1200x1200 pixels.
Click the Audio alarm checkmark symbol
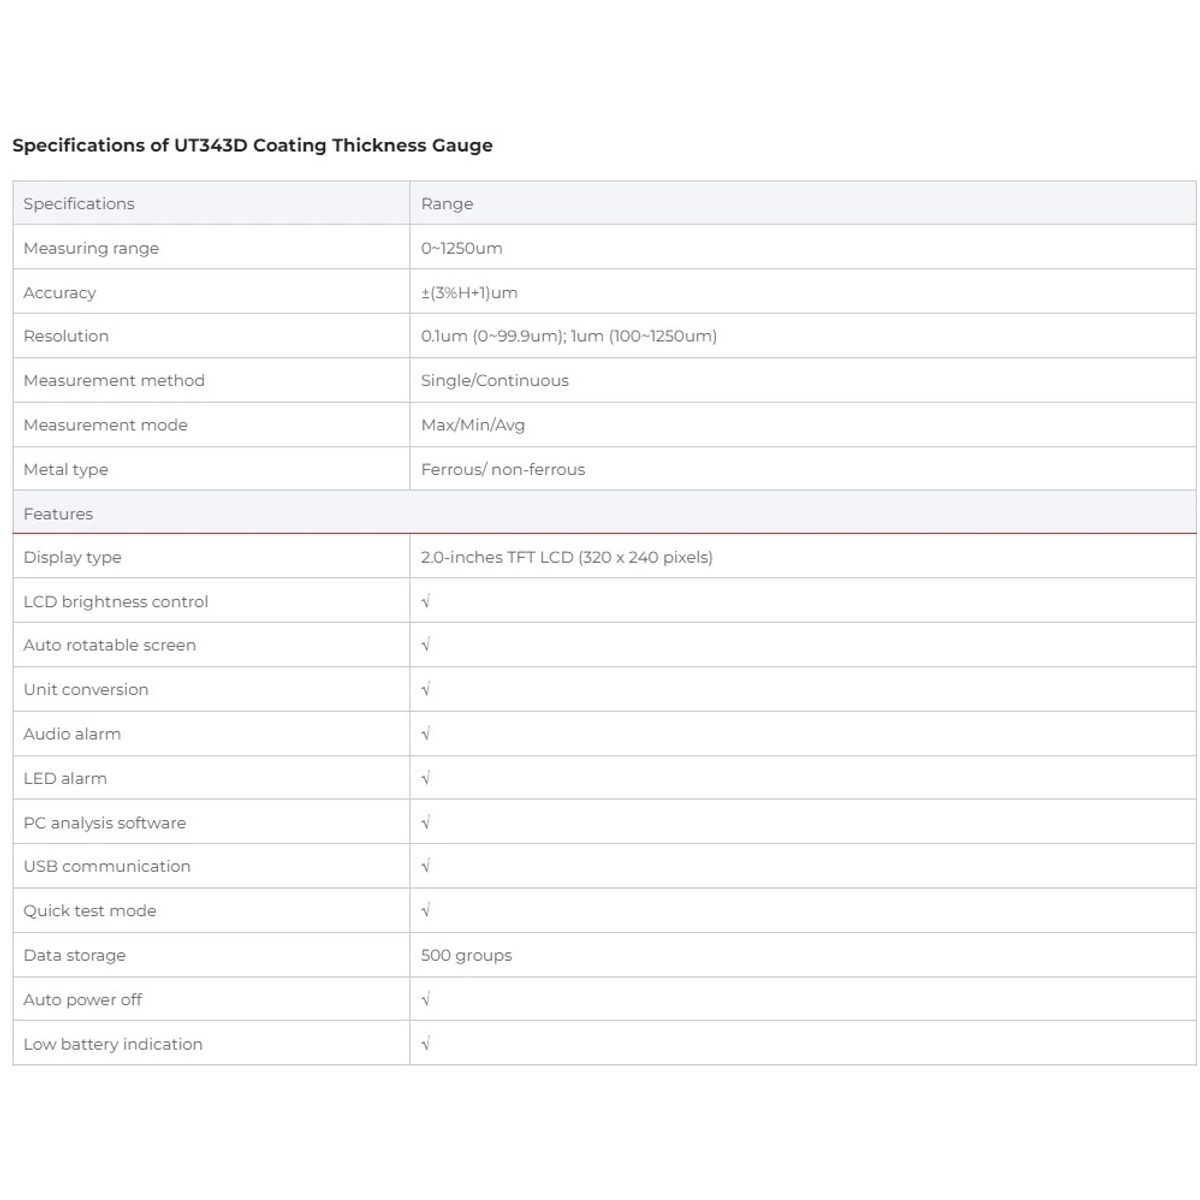tap(426, 734)
